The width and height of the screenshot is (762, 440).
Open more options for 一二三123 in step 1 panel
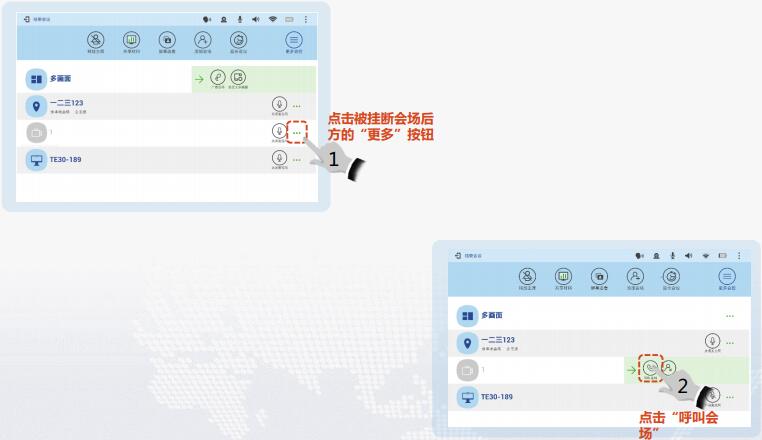(296, 105)
